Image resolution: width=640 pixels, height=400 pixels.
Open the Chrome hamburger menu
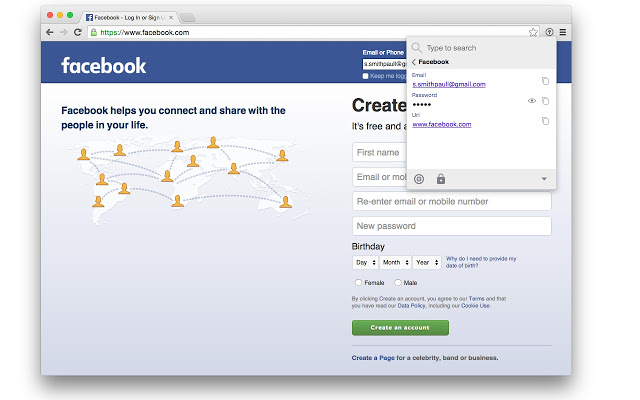[x=563, y=32]
